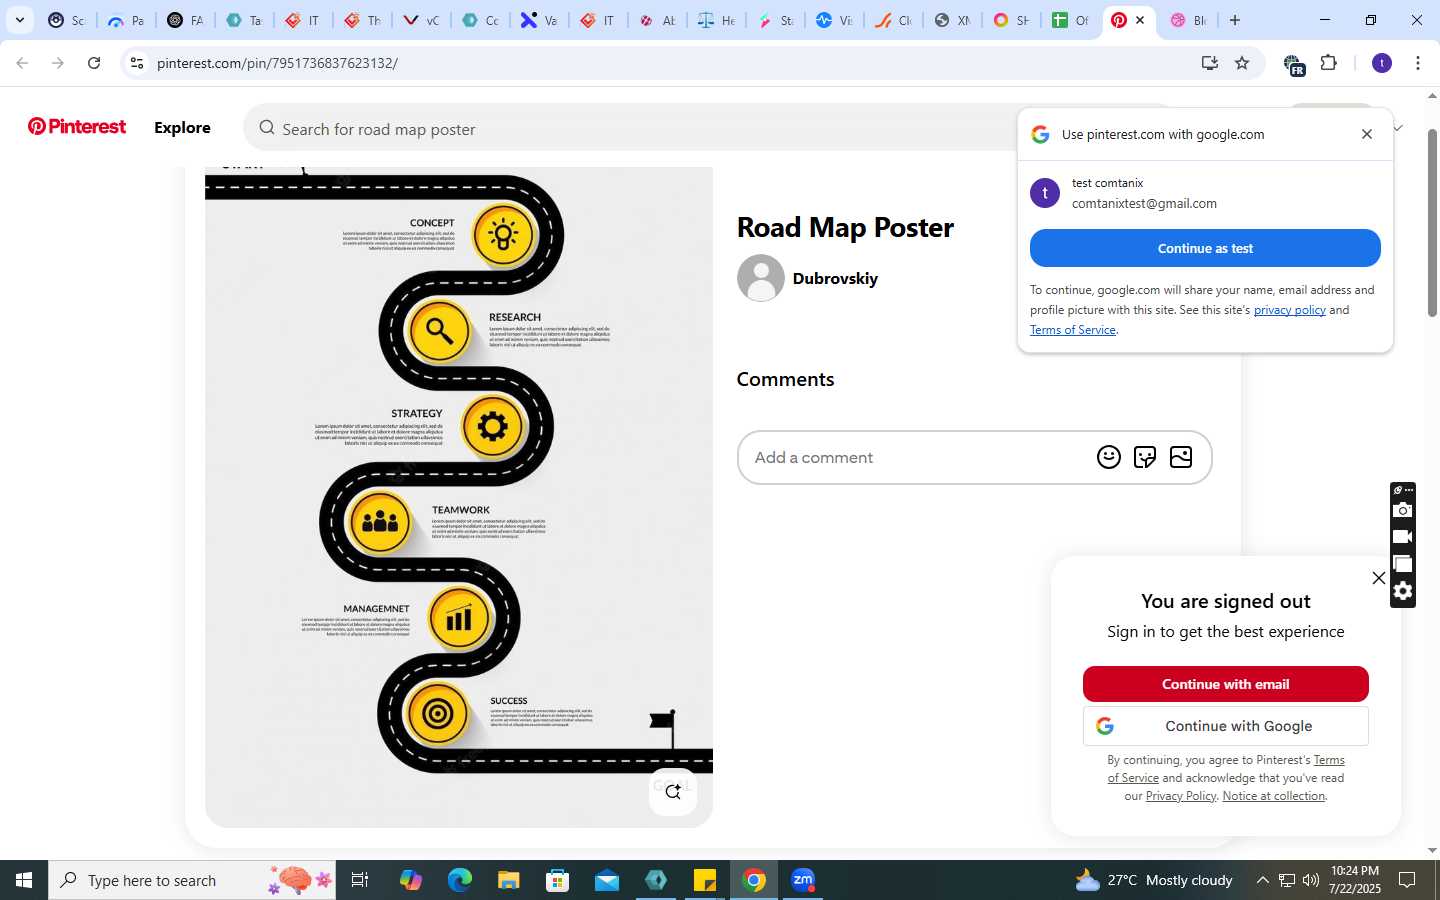The height and width of the screenshot is (900, 1440).
Task: Open Zoom from the taskbar
Action: pyautogui.click(x=803, y=880)
